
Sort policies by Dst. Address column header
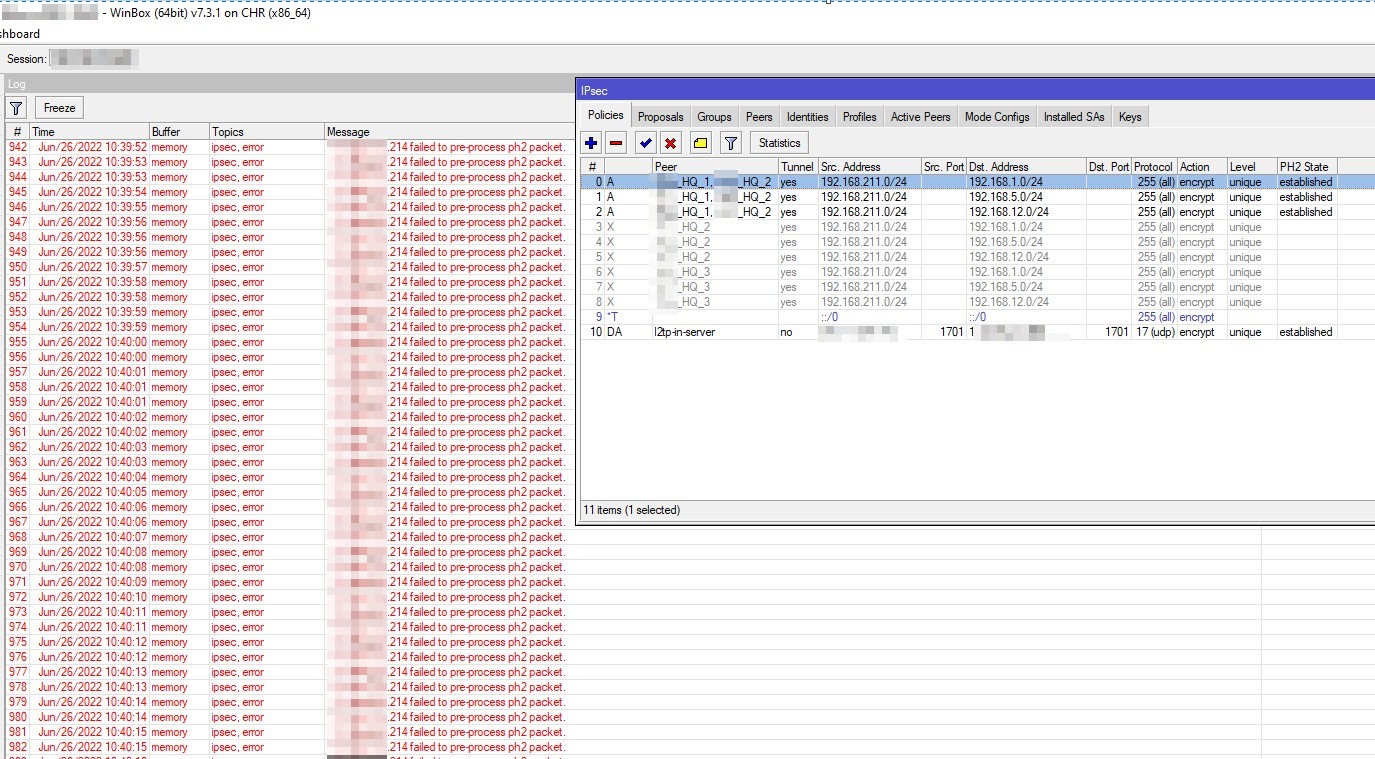point(1026,167)
